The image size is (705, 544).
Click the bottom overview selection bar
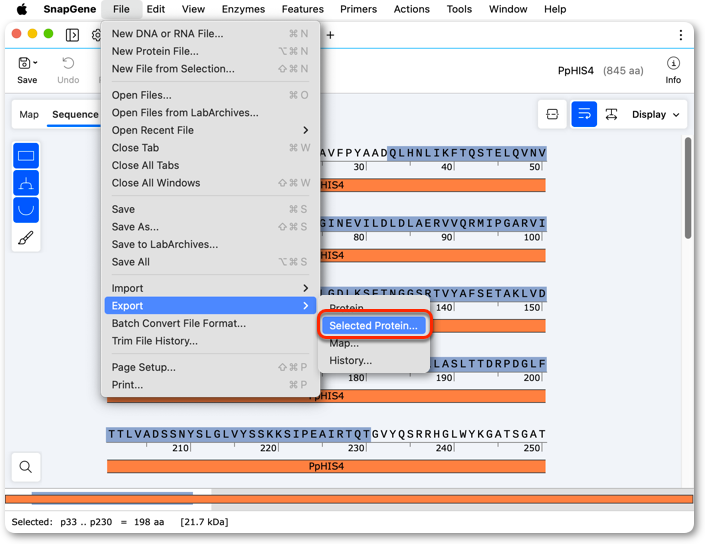(x=112, y=499)
